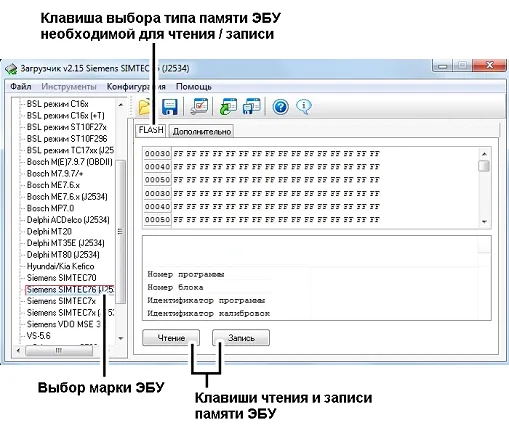509x428 pixels.
Task: Select BSL режим C16x in the list
Action: tap(57, 104)
